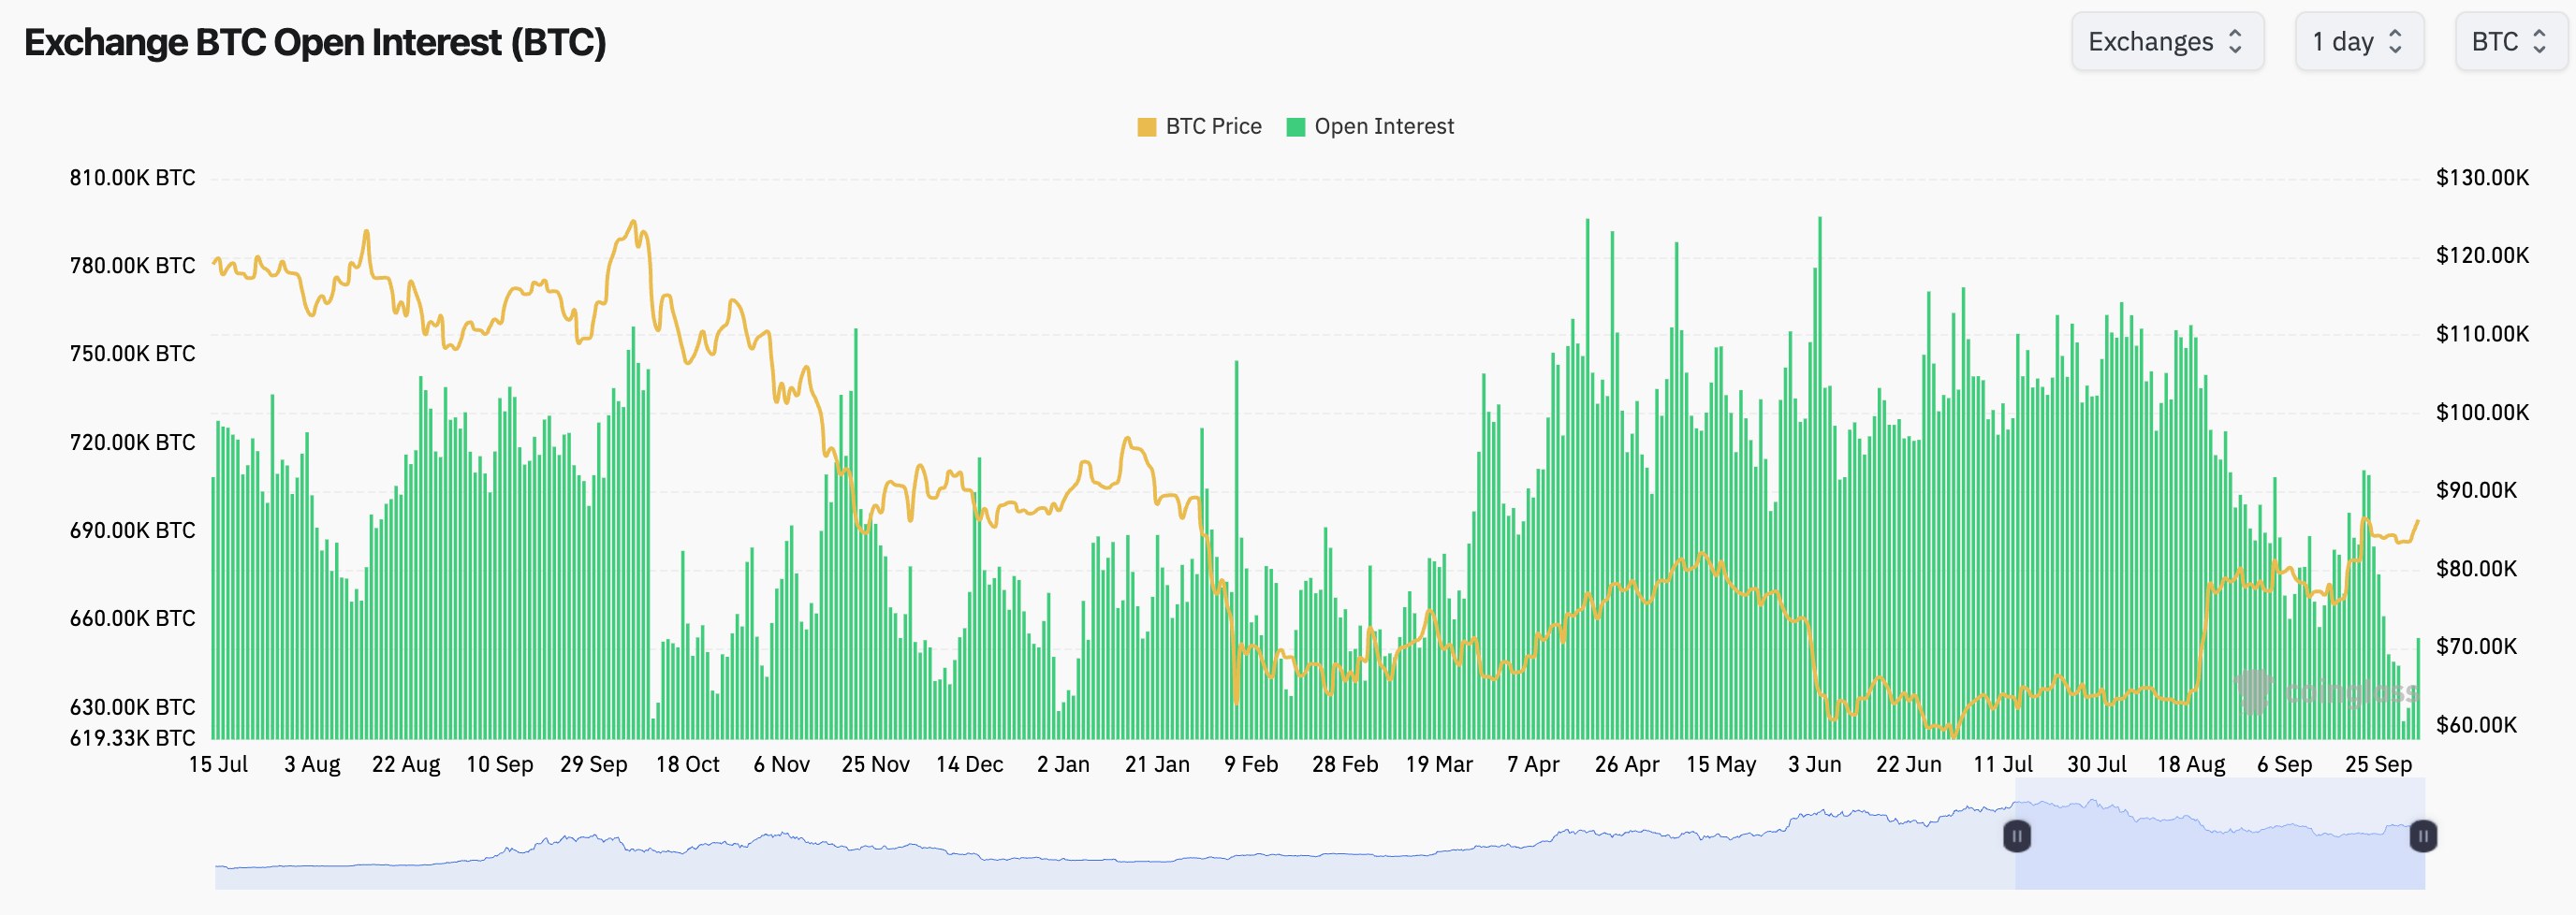Open the Exchanges dropdown
Viewport: 2576px width, 915px height.
coord(2167,41)
